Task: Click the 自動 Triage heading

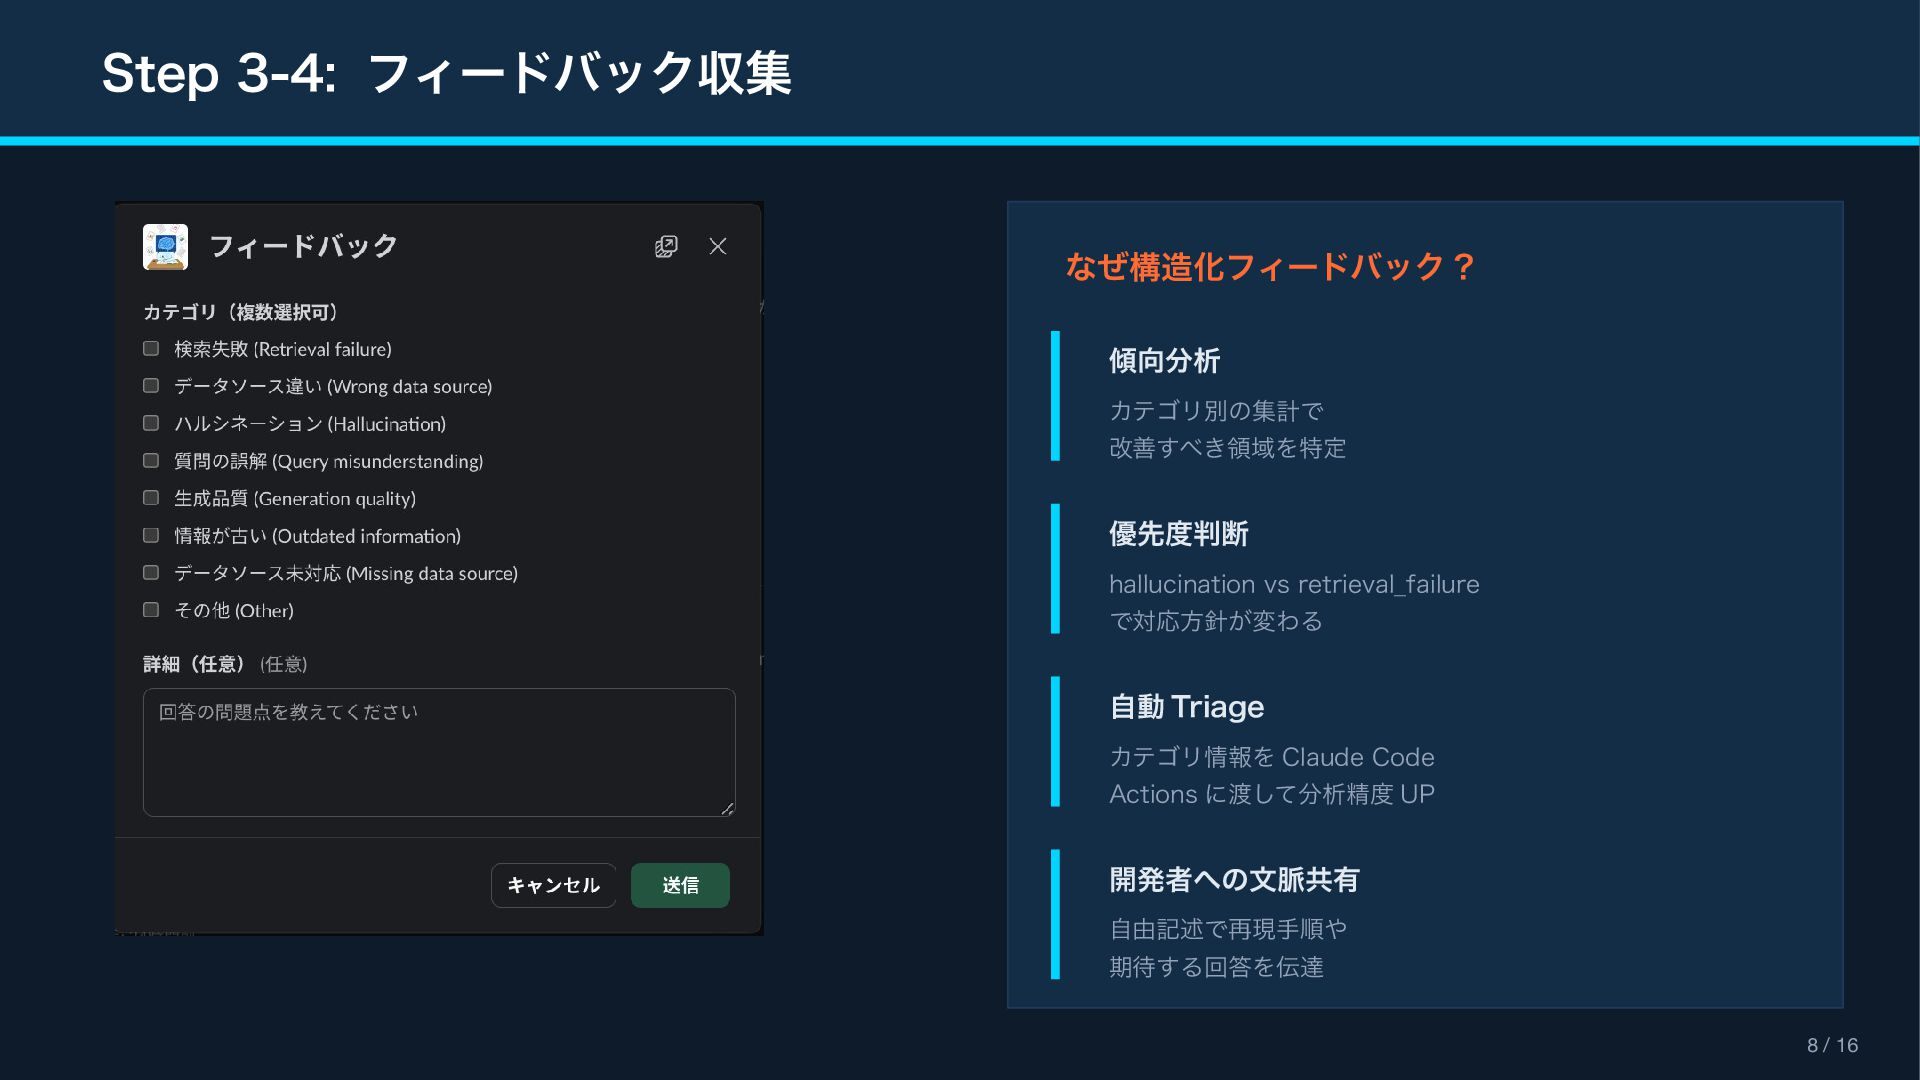Action: tap(1186, 707)
